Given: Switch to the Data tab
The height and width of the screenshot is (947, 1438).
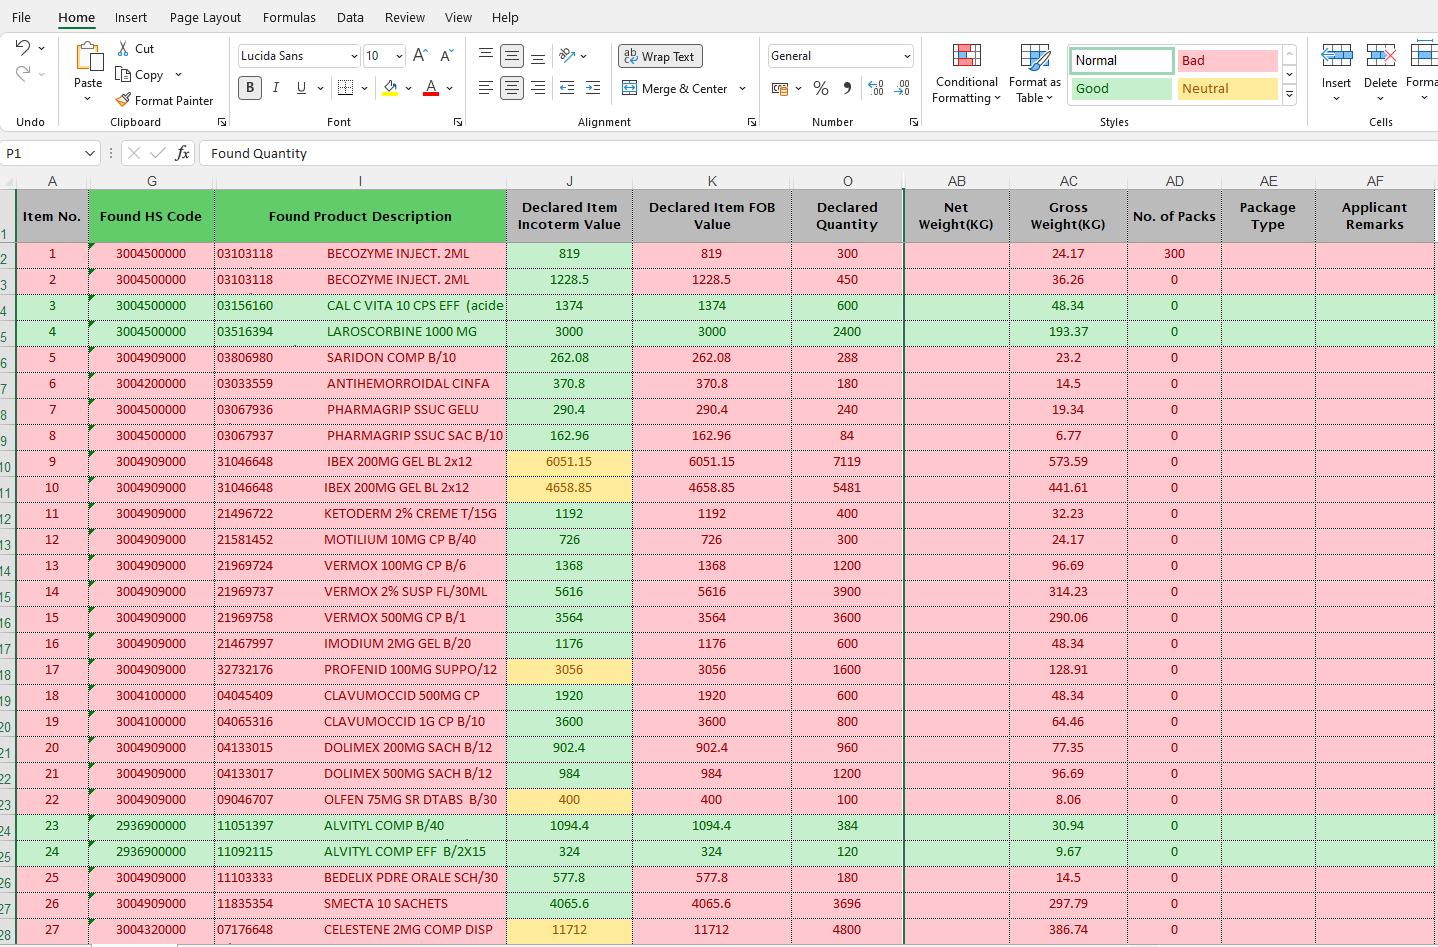Looking at the screenshot, I should point(350,17).
